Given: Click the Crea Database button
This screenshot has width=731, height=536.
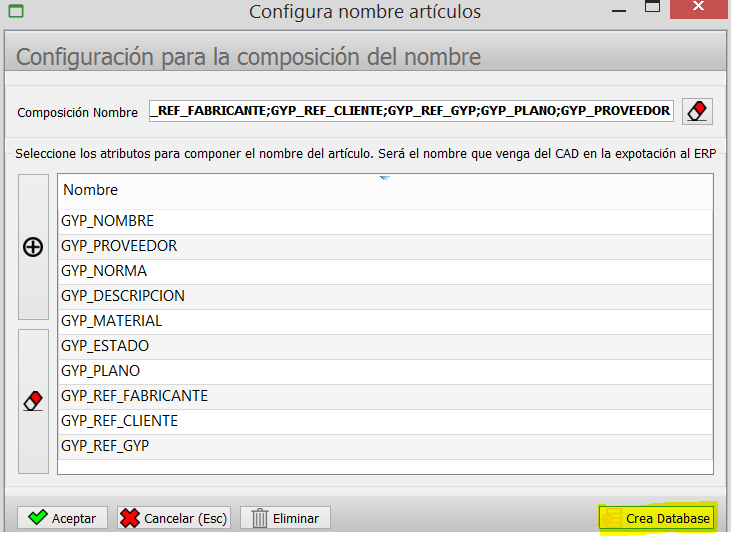Looking at the screenshot, I should 656,518.
